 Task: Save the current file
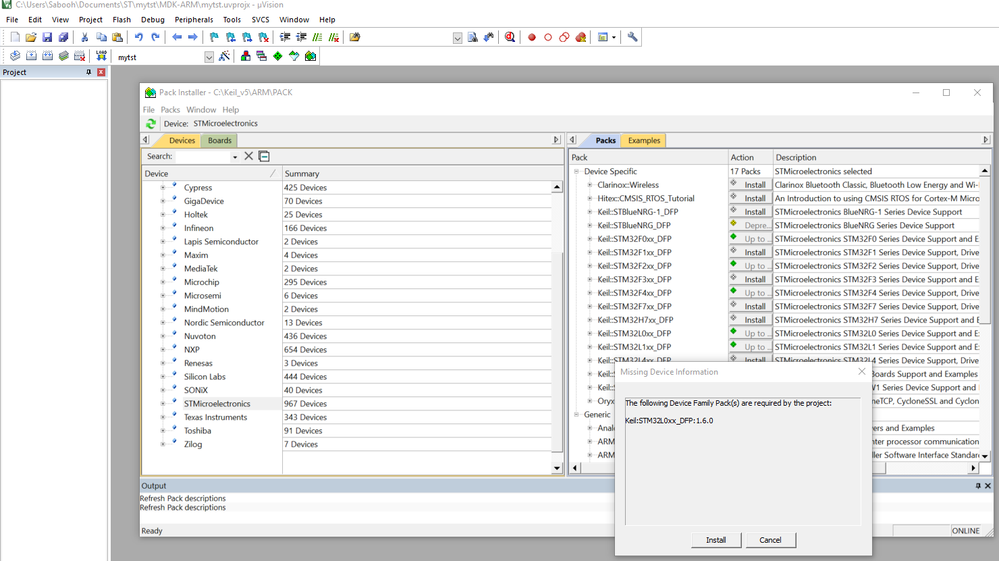tap(47, 38)
